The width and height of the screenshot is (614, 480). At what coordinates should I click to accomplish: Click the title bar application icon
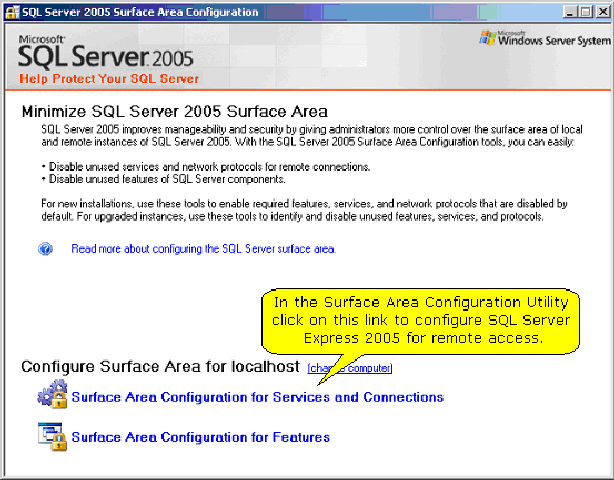[x=12, y=12]
